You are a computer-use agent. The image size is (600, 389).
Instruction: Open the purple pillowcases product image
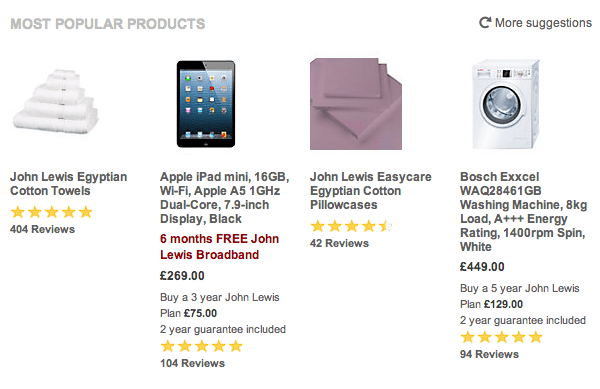pyautogui.click(x=356, y=104)
